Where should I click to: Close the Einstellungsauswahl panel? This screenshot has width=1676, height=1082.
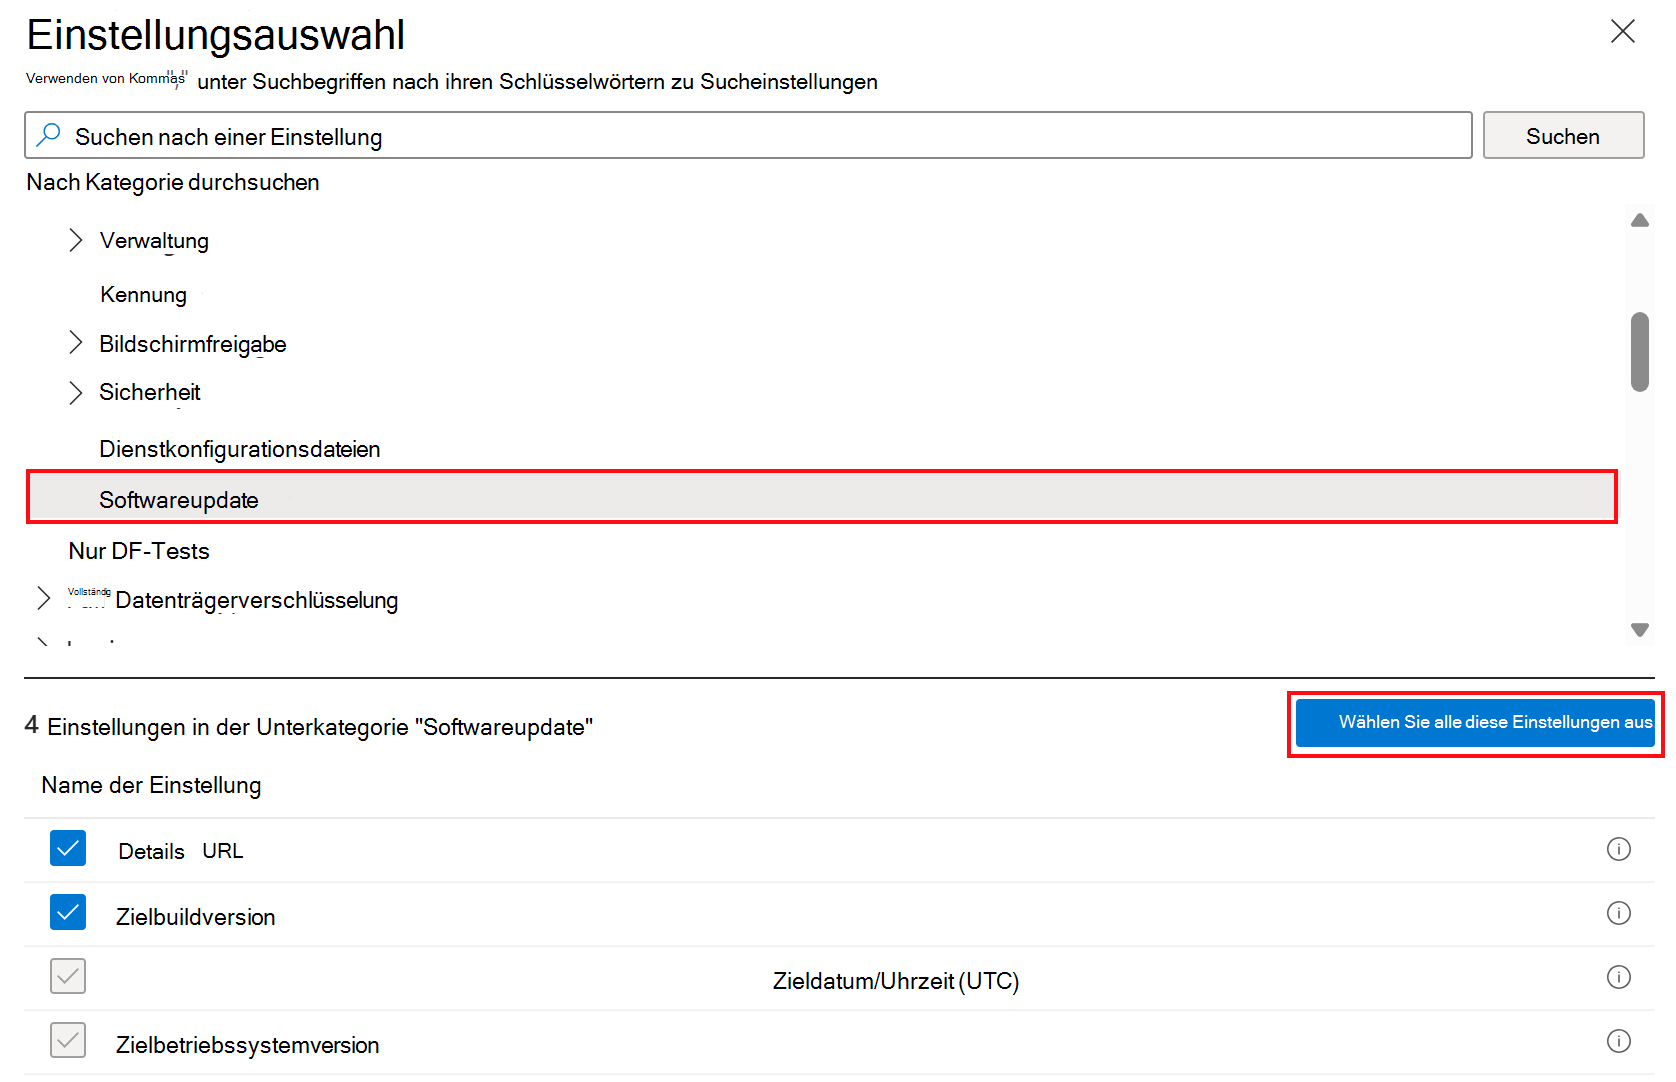tap(1622, 32)
